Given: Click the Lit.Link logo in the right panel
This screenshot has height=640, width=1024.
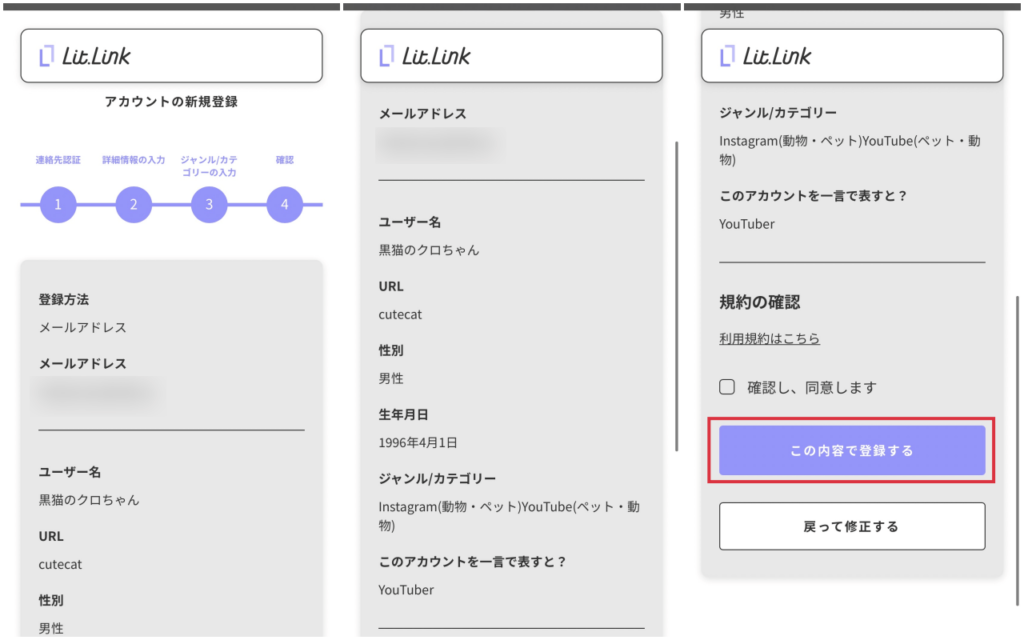Looking at the screenshot, I should coord(765,56).
